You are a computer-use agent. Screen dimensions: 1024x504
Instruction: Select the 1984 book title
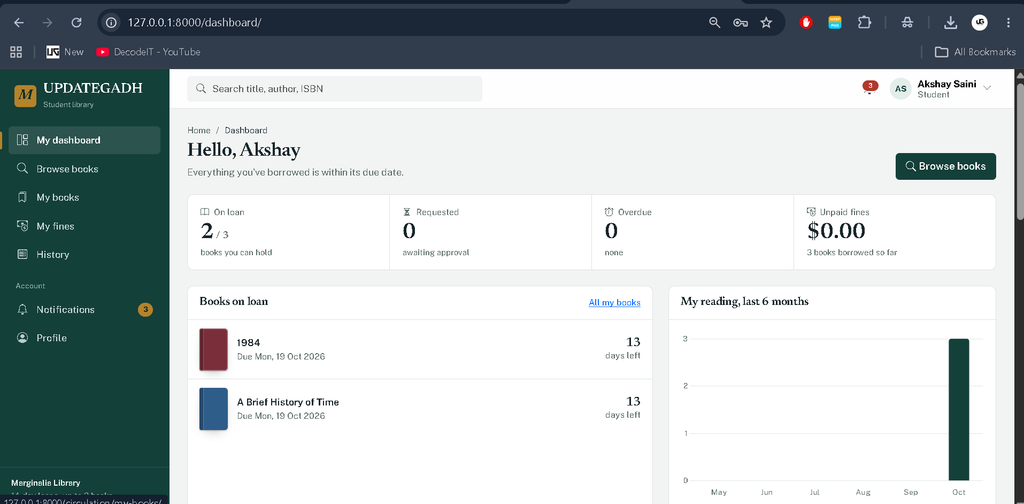249,342
